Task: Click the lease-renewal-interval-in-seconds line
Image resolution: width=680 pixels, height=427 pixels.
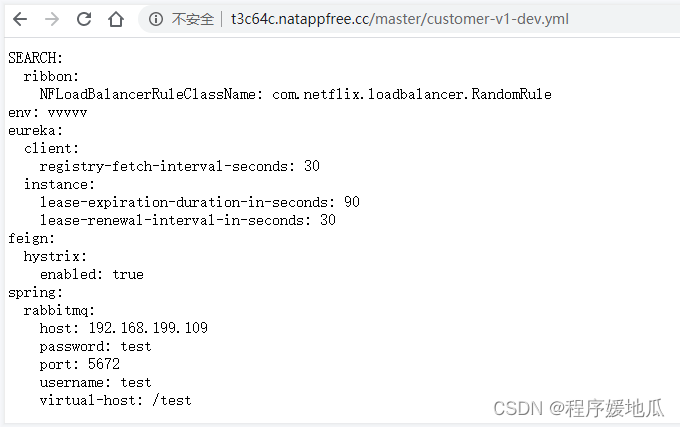Action: click(187, 220)
